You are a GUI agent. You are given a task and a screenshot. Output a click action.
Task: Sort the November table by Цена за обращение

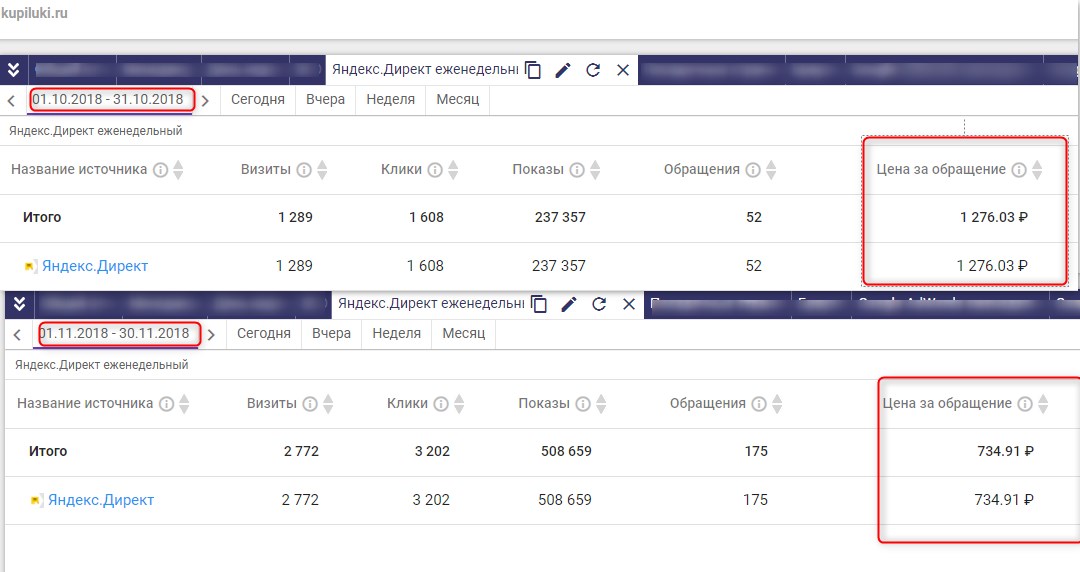(1043, 404)
